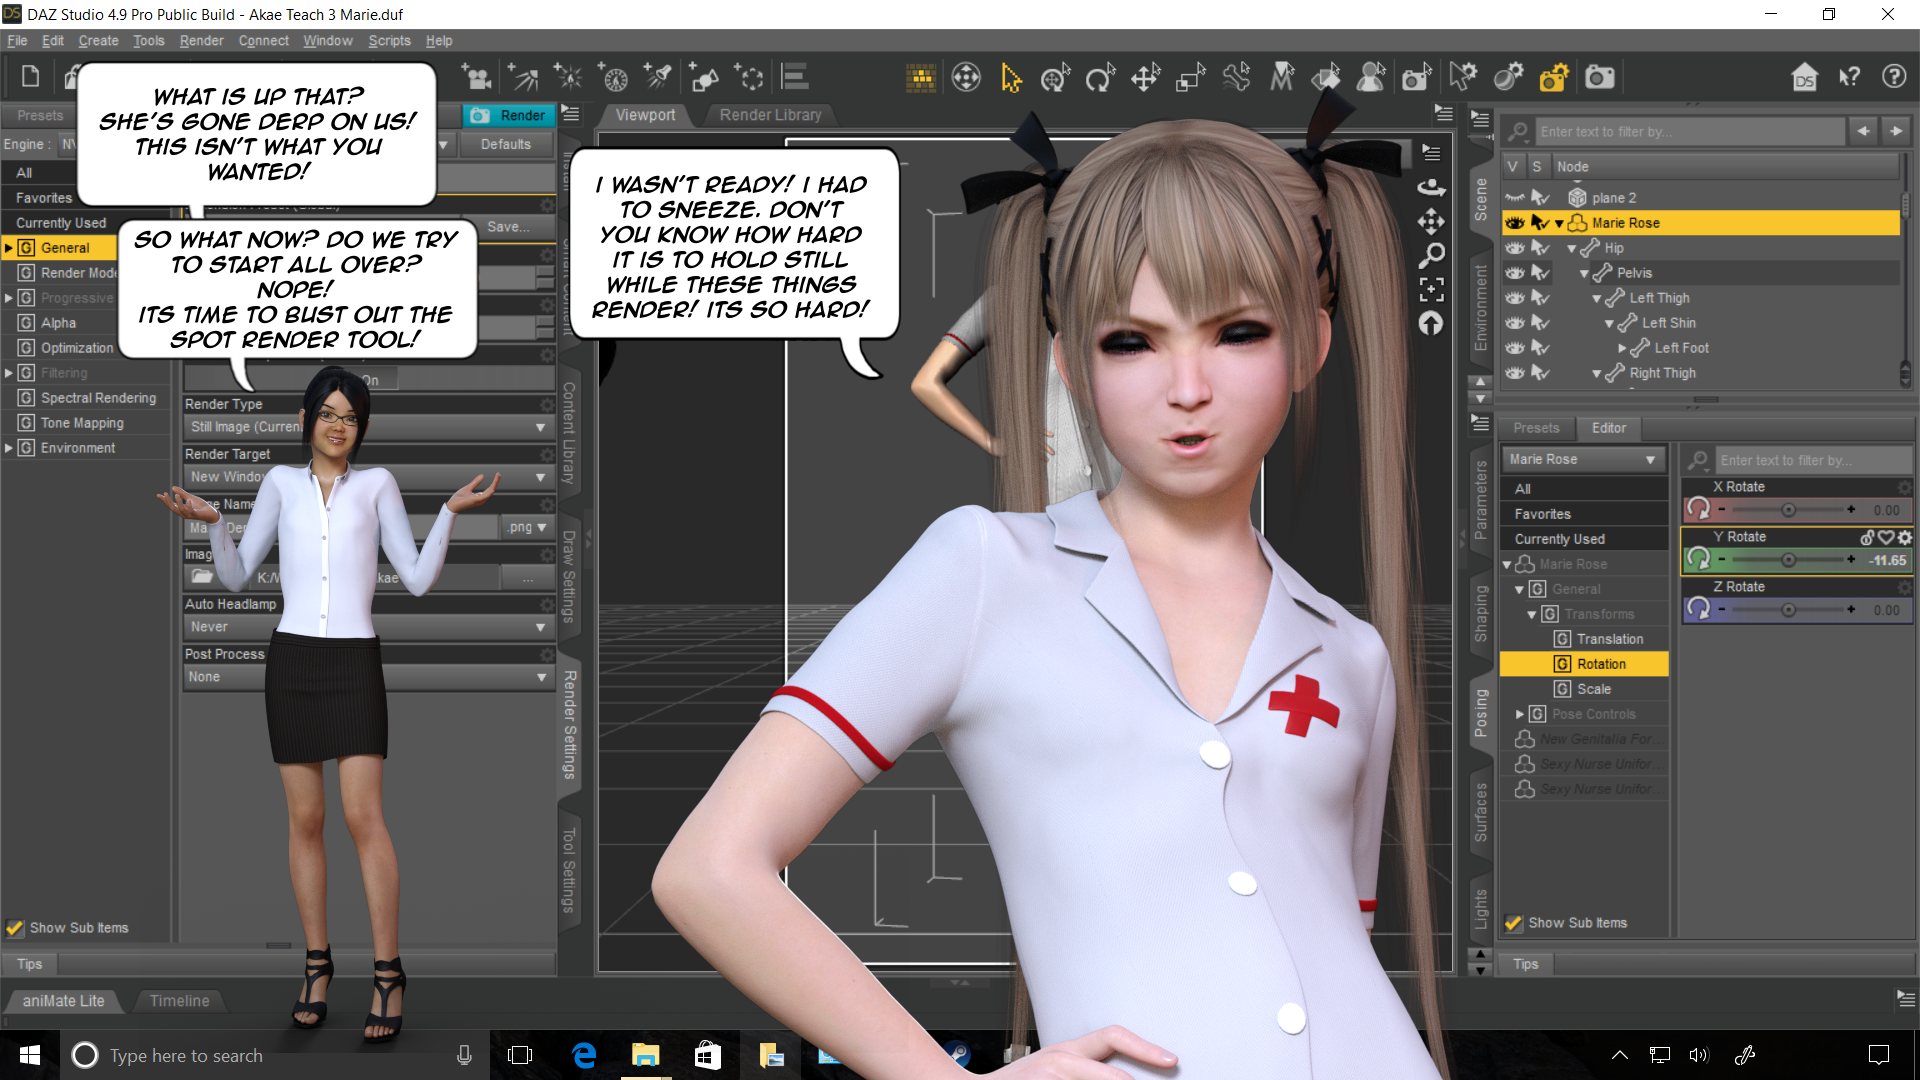Switch to the Timeline tab
Viewport: 1920px width, 1080px height.
179,1001
